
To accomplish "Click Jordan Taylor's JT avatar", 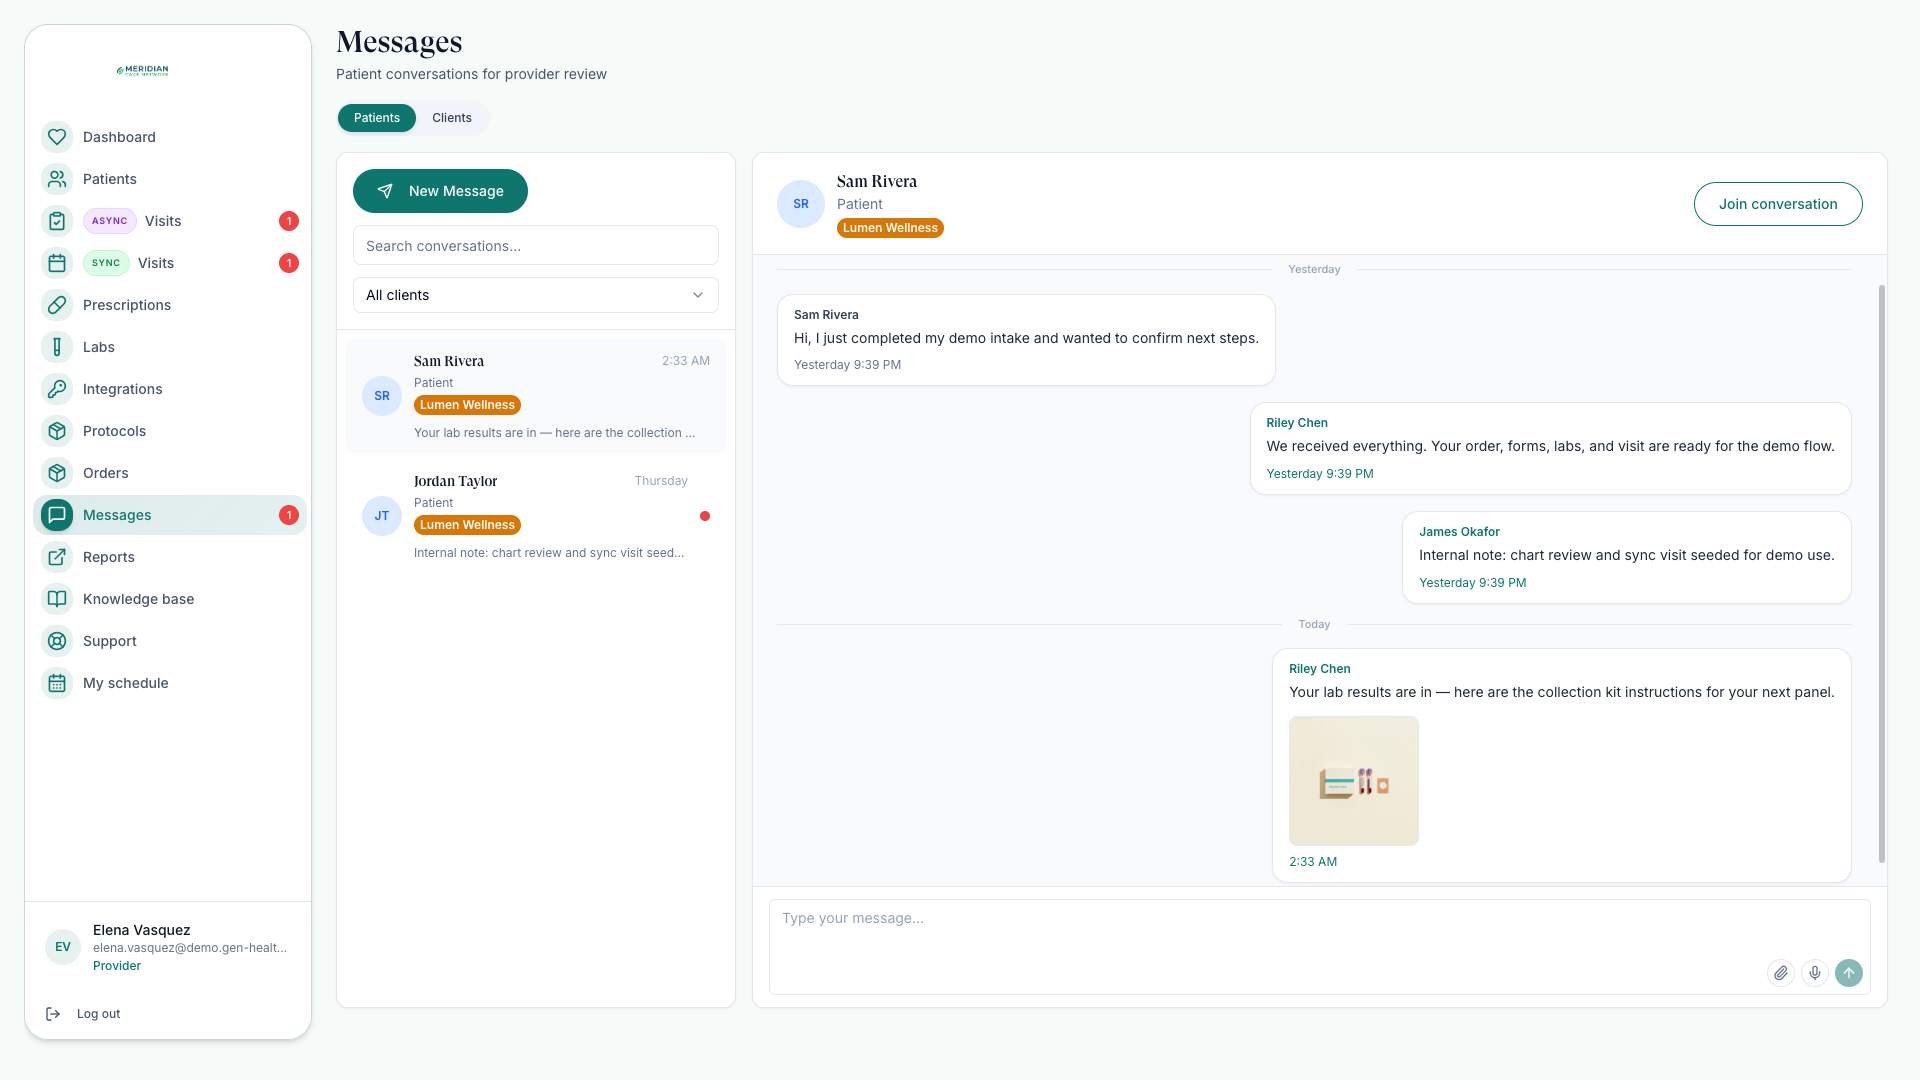I will 382,516.
